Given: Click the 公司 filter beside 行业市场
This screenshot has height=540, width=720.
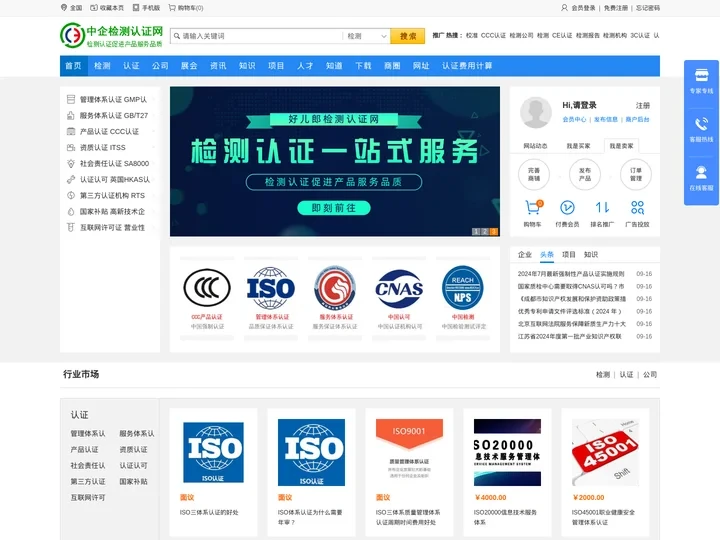Looking at the screenshot, I should point(650,375).
